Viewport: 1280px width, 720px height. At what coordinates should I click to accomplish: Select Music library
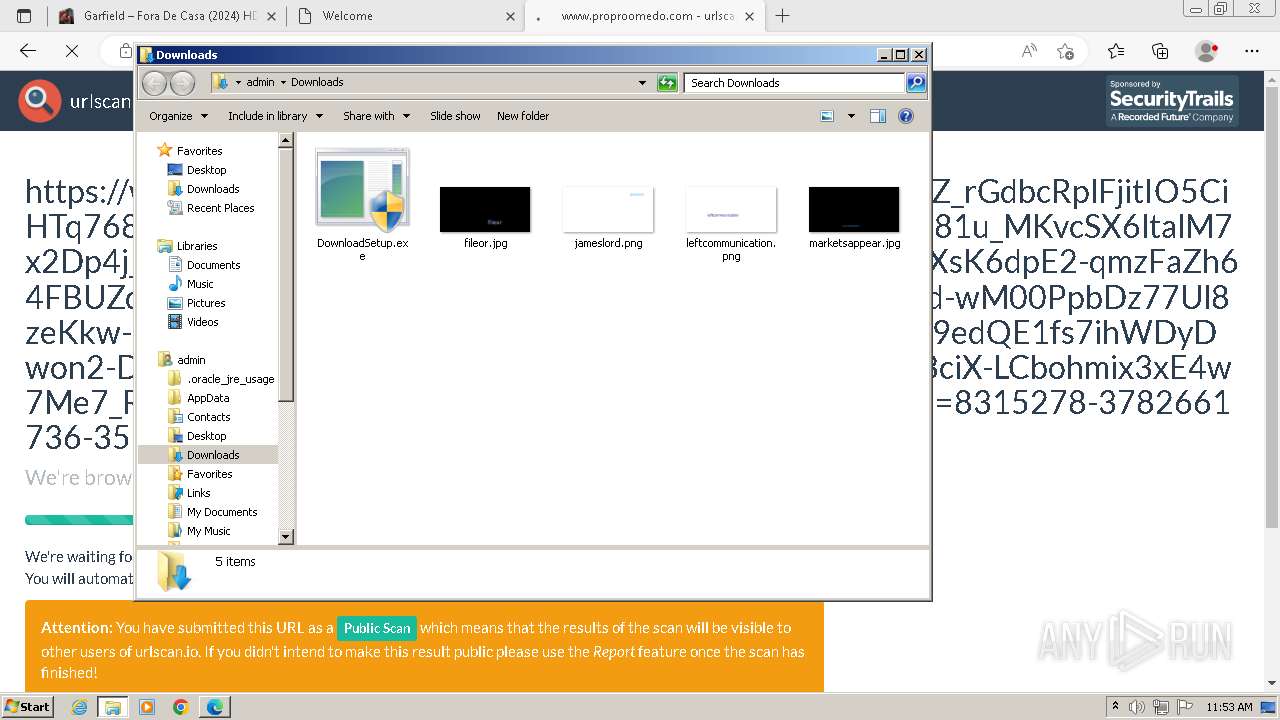(x=200, y=284)
